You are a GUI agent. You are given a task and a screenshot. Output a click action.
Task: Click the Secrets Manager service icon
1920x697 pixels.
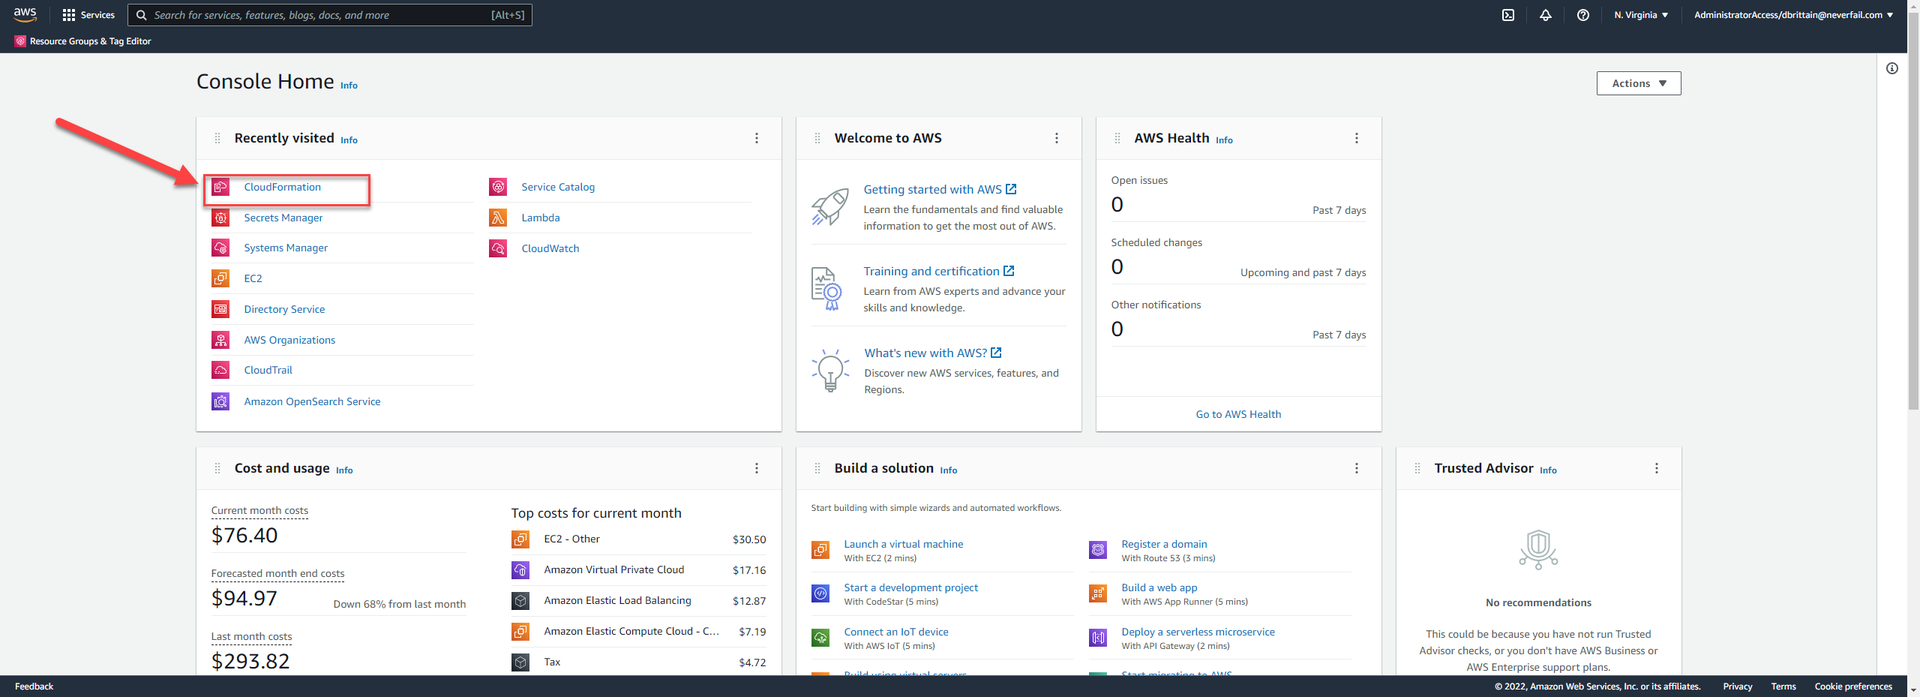pyautogui.click(x=220, y=217)
